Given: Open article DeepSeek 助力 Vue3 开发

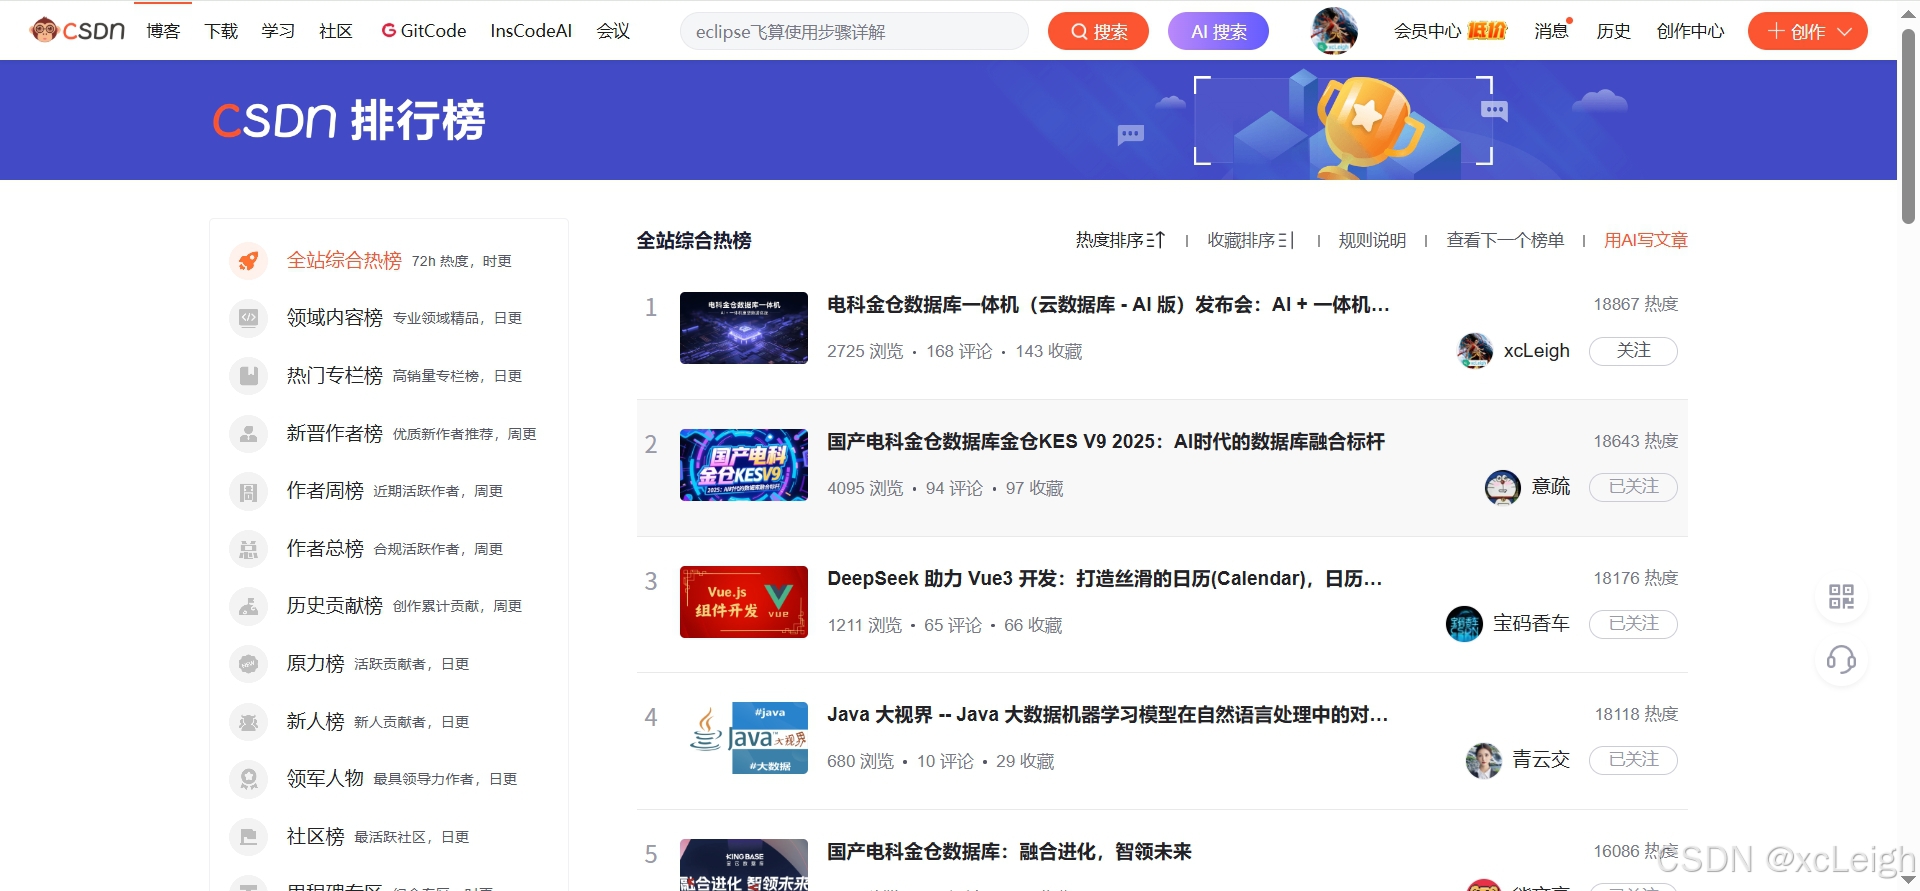Looking at the screenshot, I should pyautogui.click(x=1105, y=579).
